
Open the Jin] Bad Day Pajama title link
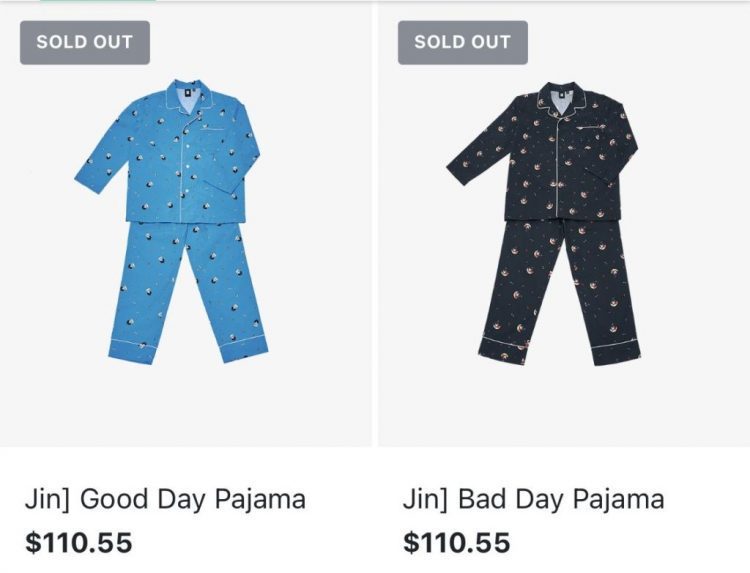click(533, 498)
